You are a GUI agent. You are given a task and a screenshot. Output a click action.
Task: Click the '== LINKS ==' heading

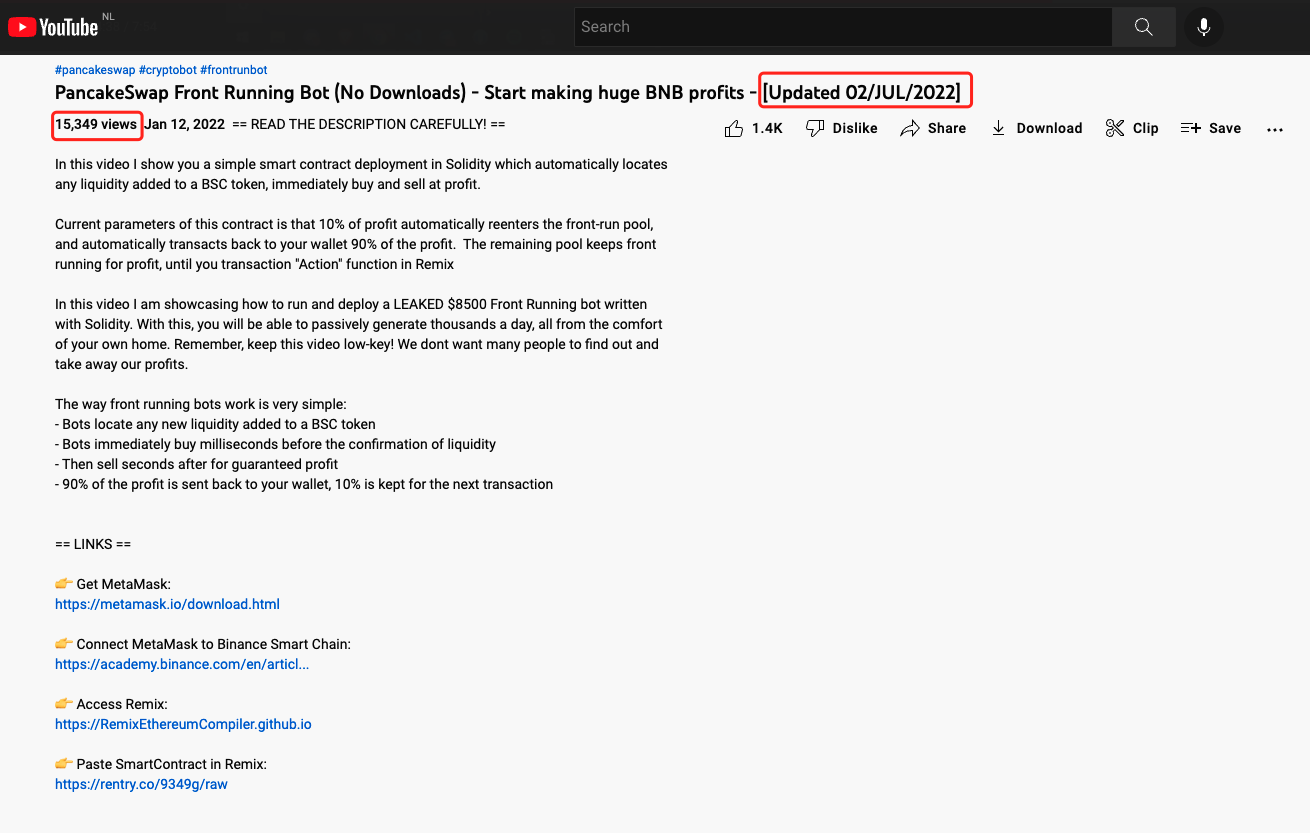point(93,544)
